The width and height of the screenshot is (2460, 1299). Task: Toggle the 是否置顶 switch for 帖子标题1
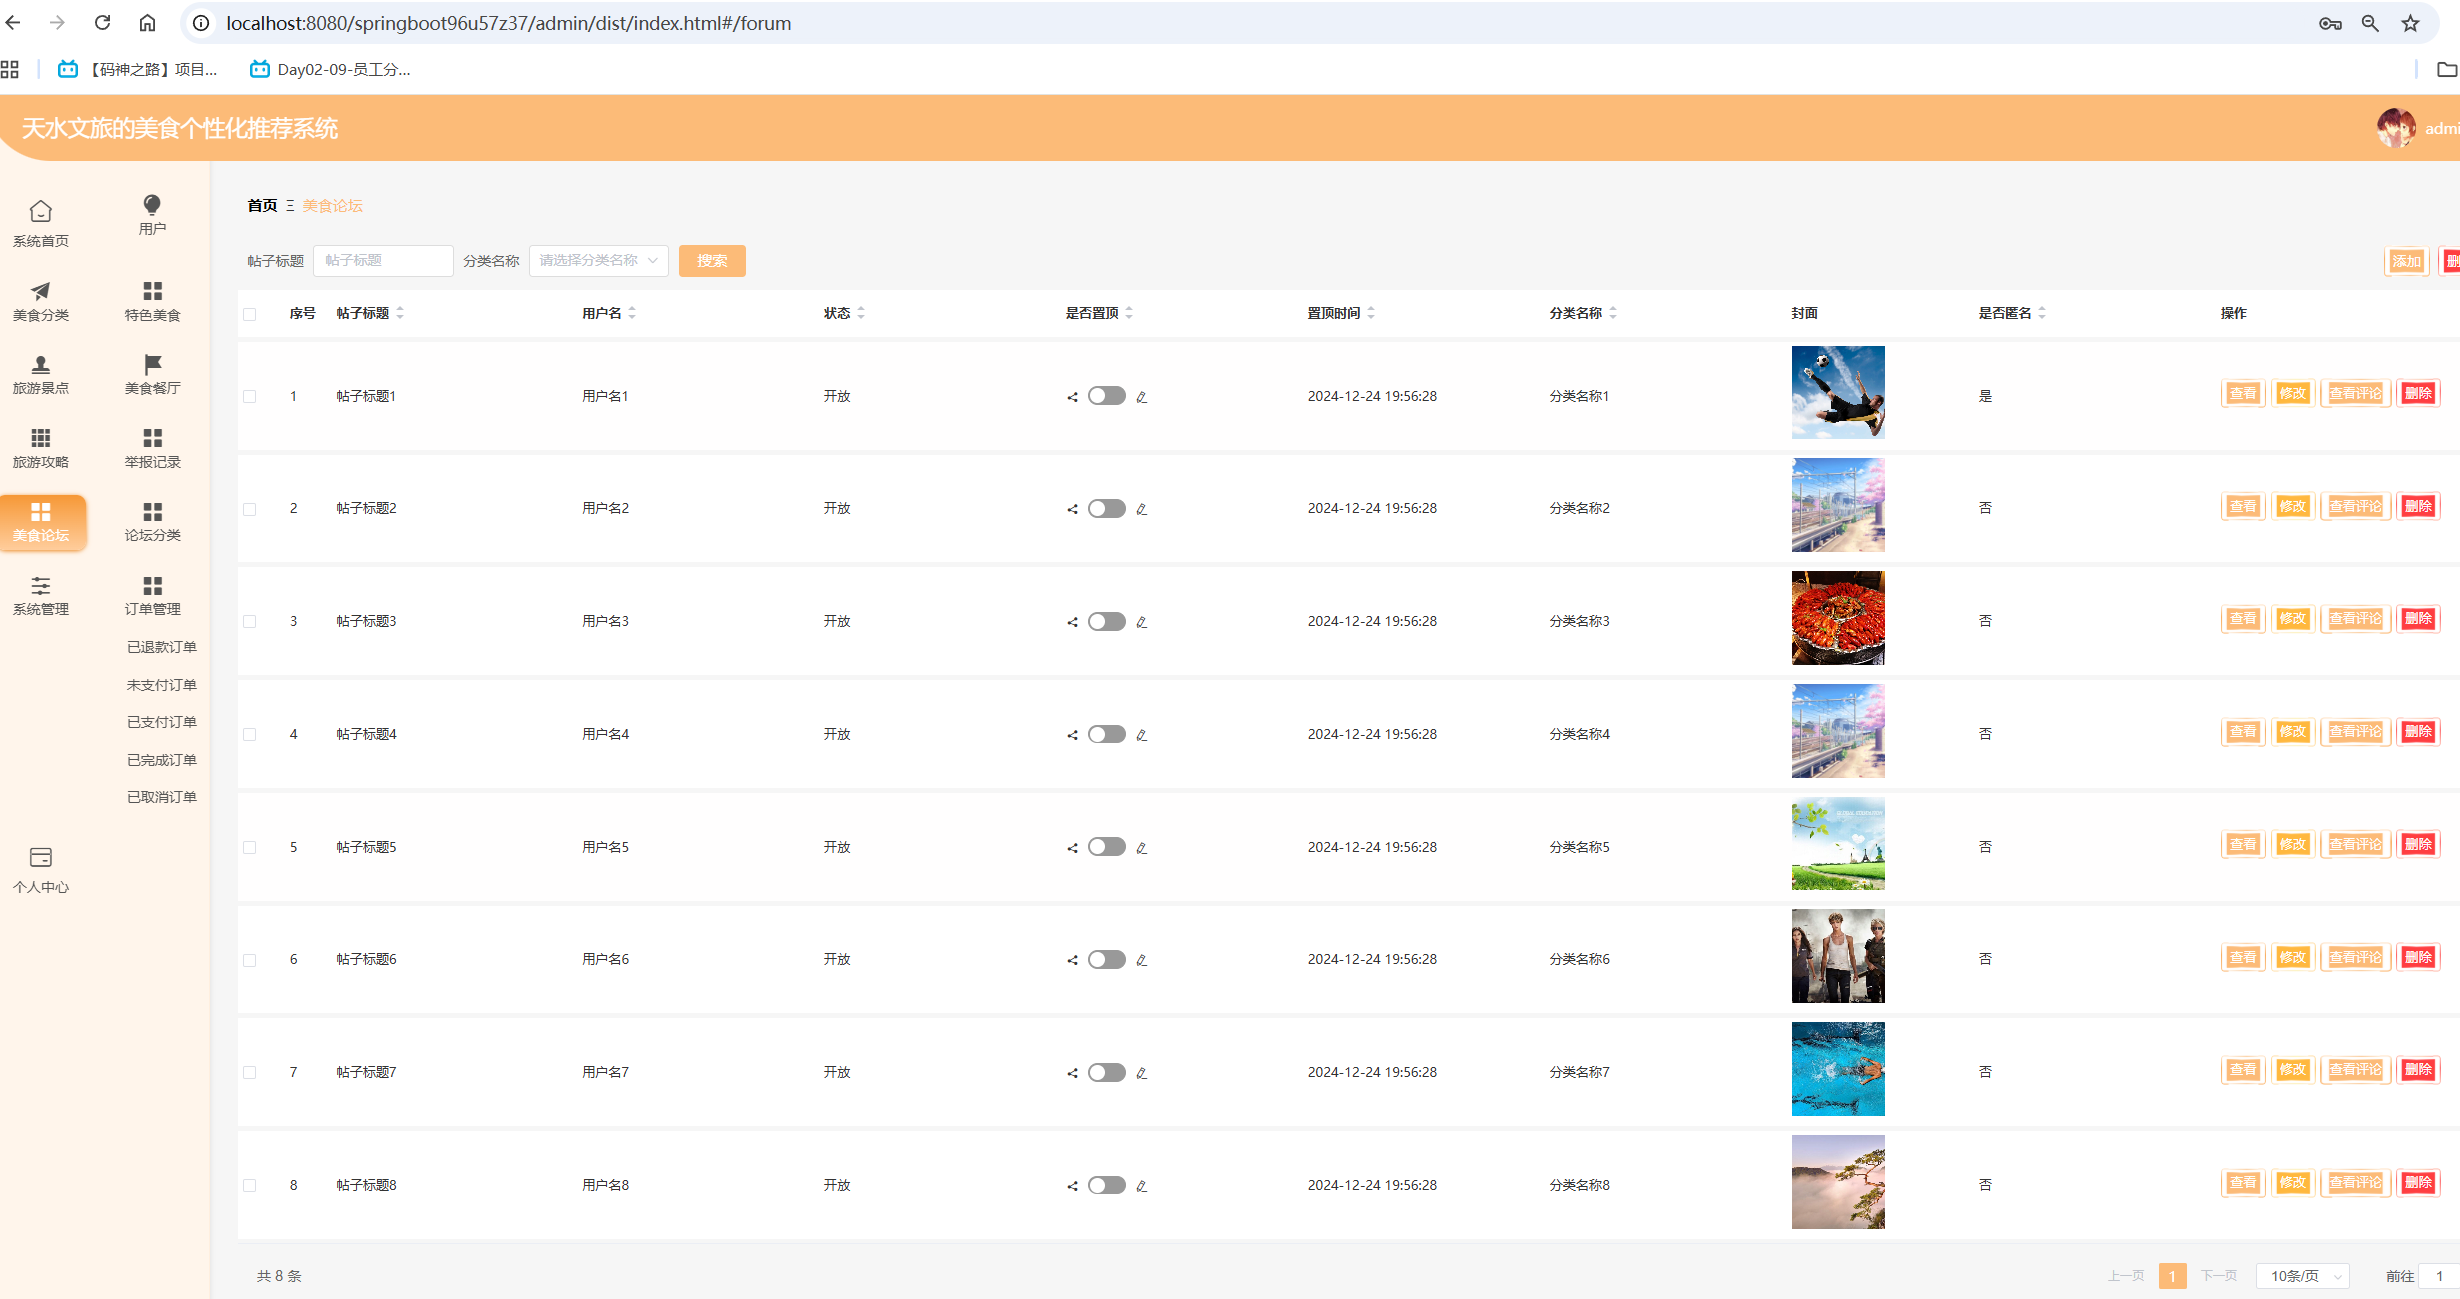pos(1106,396)
